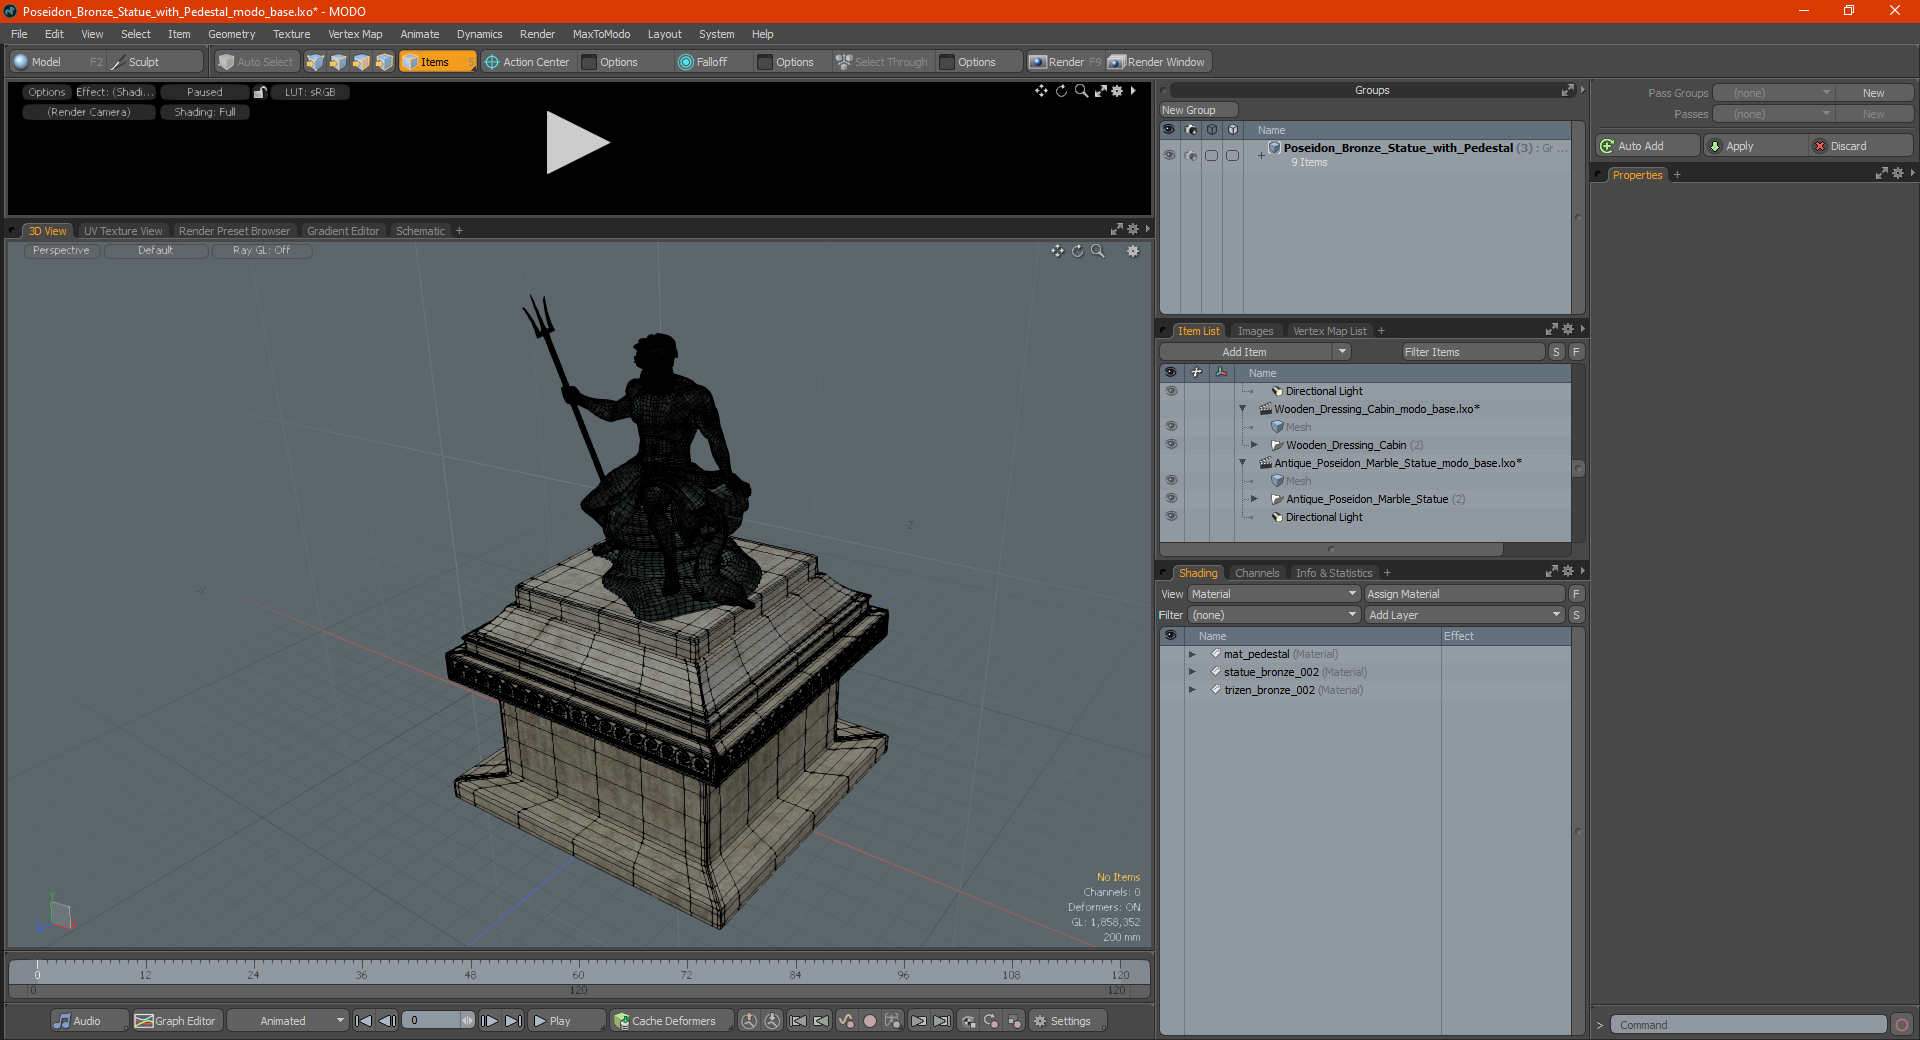Open timeline Settings
The height and width of the screenshot is (1040, 1920).
click(x=1068, y=1021)
